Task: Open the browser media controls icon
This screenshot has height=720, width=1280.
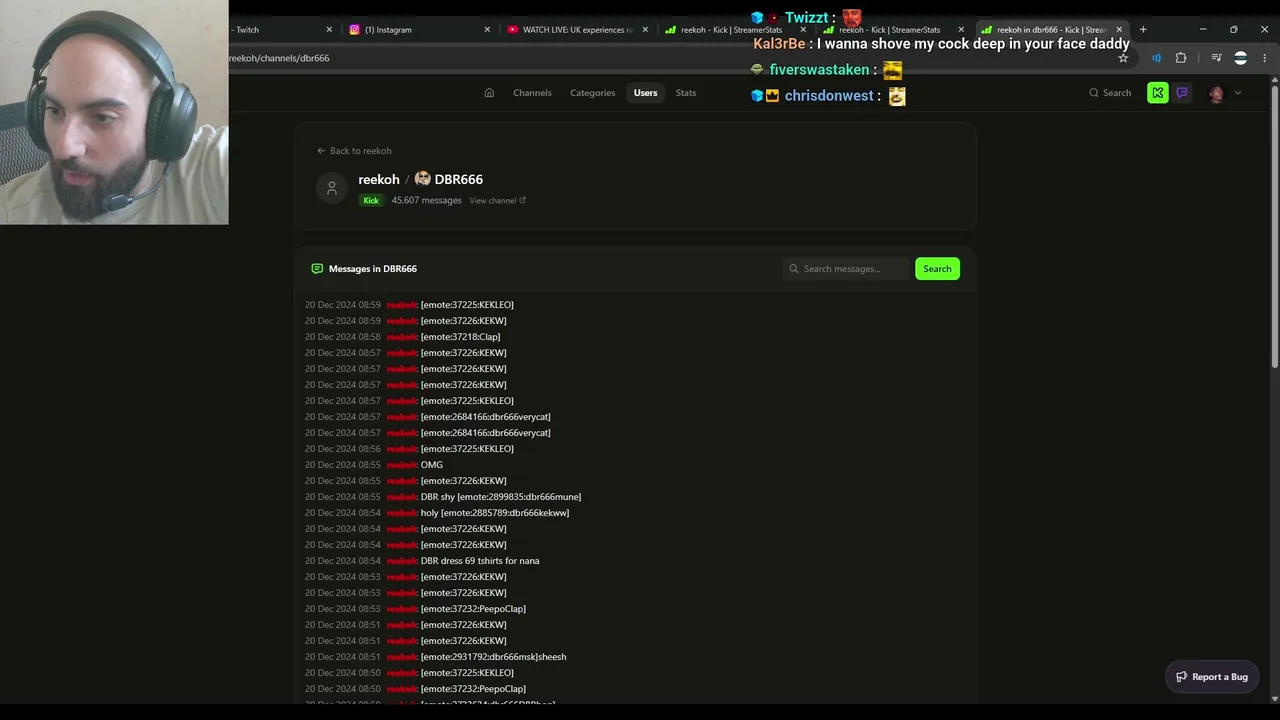Action: 1216,58
